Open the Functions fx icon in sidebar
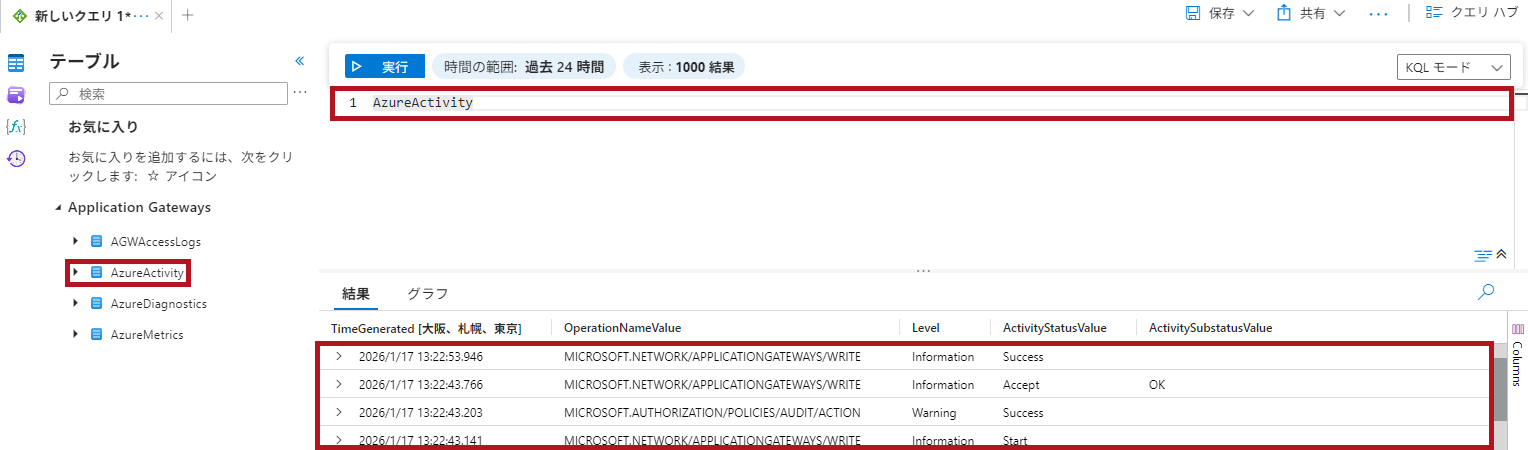 [x=16, y=126]
